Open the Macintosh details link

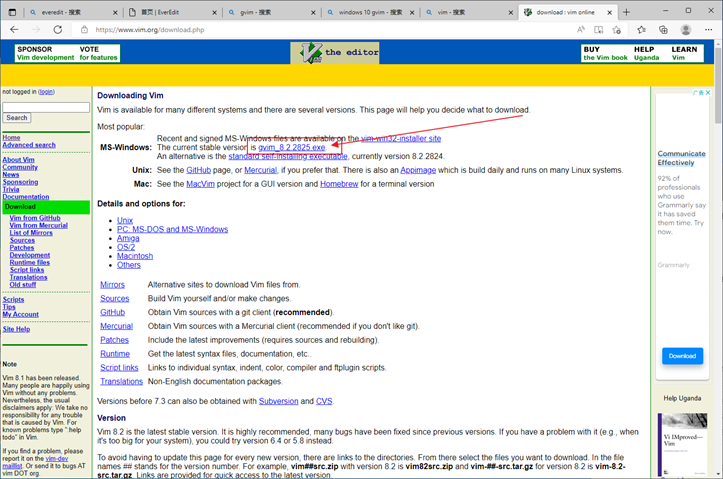pyautogui.click(x=135, y=256)
